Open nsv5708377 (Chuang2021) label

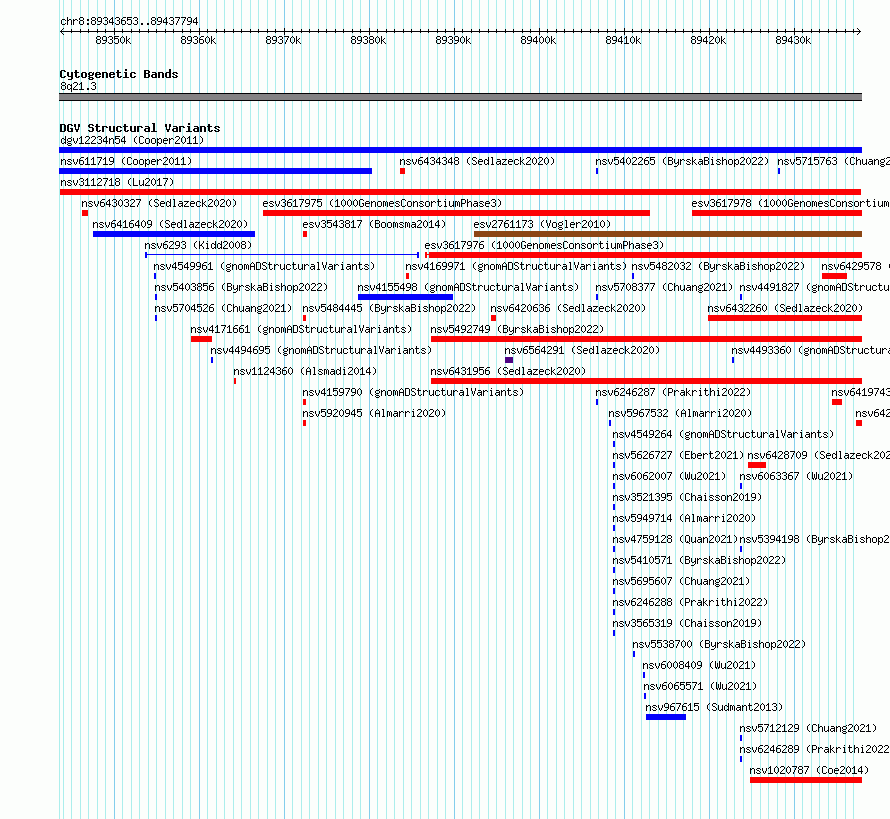coord(664,287)
